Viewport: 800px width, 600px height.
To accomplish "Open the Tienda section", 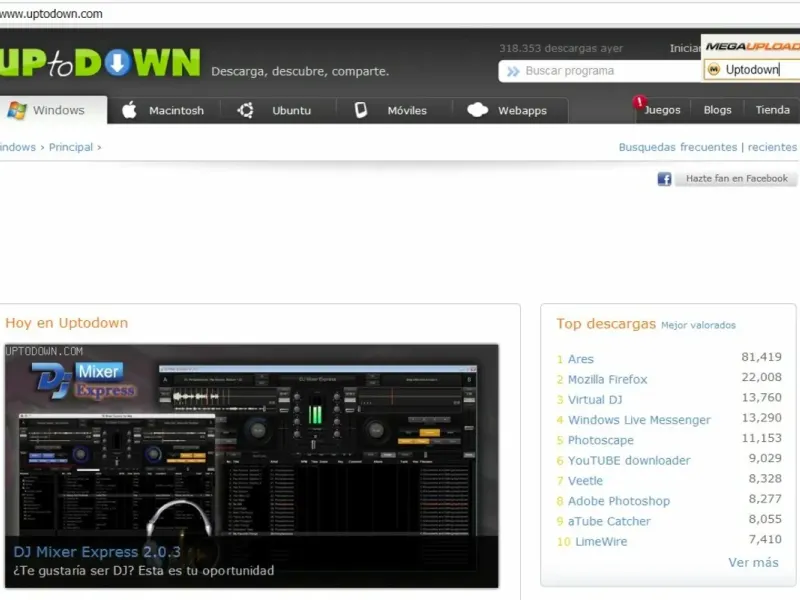I will [772, 110].
